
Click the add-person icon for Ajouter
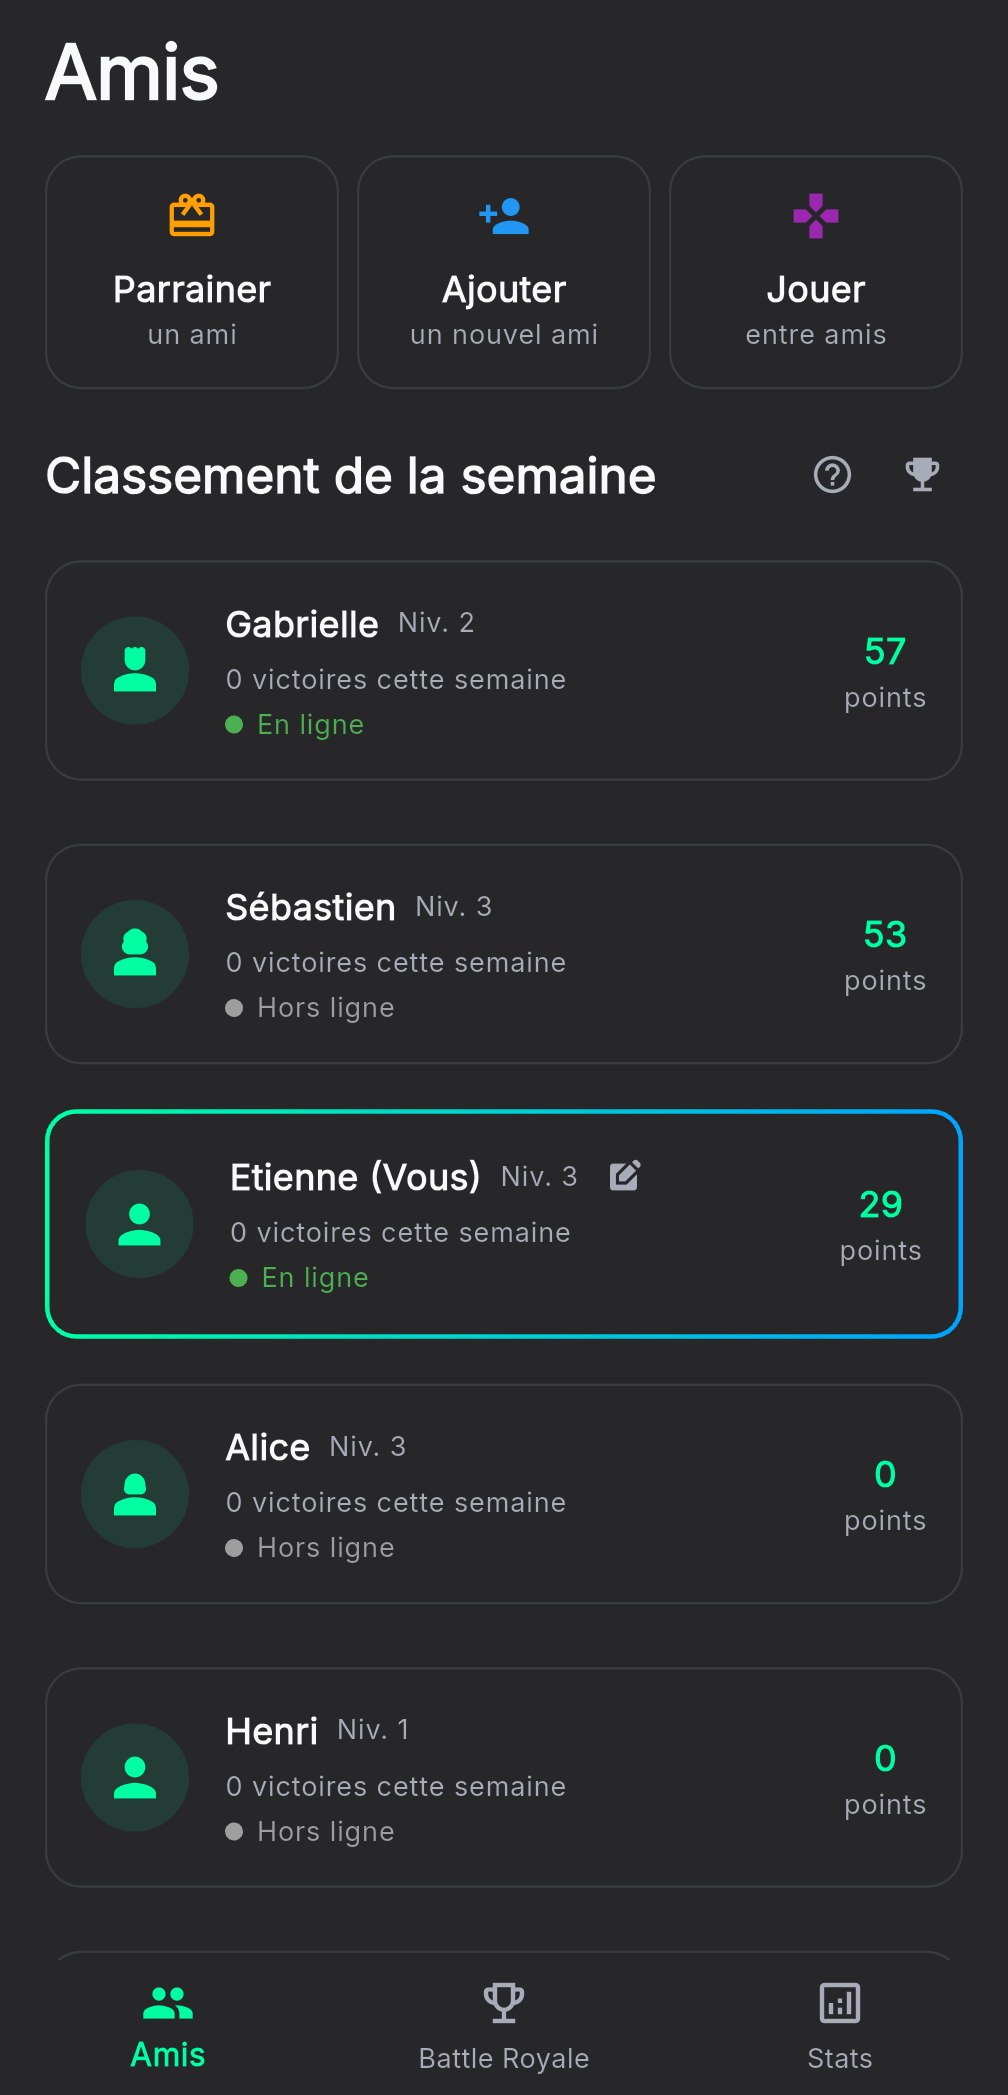(504, 215)
